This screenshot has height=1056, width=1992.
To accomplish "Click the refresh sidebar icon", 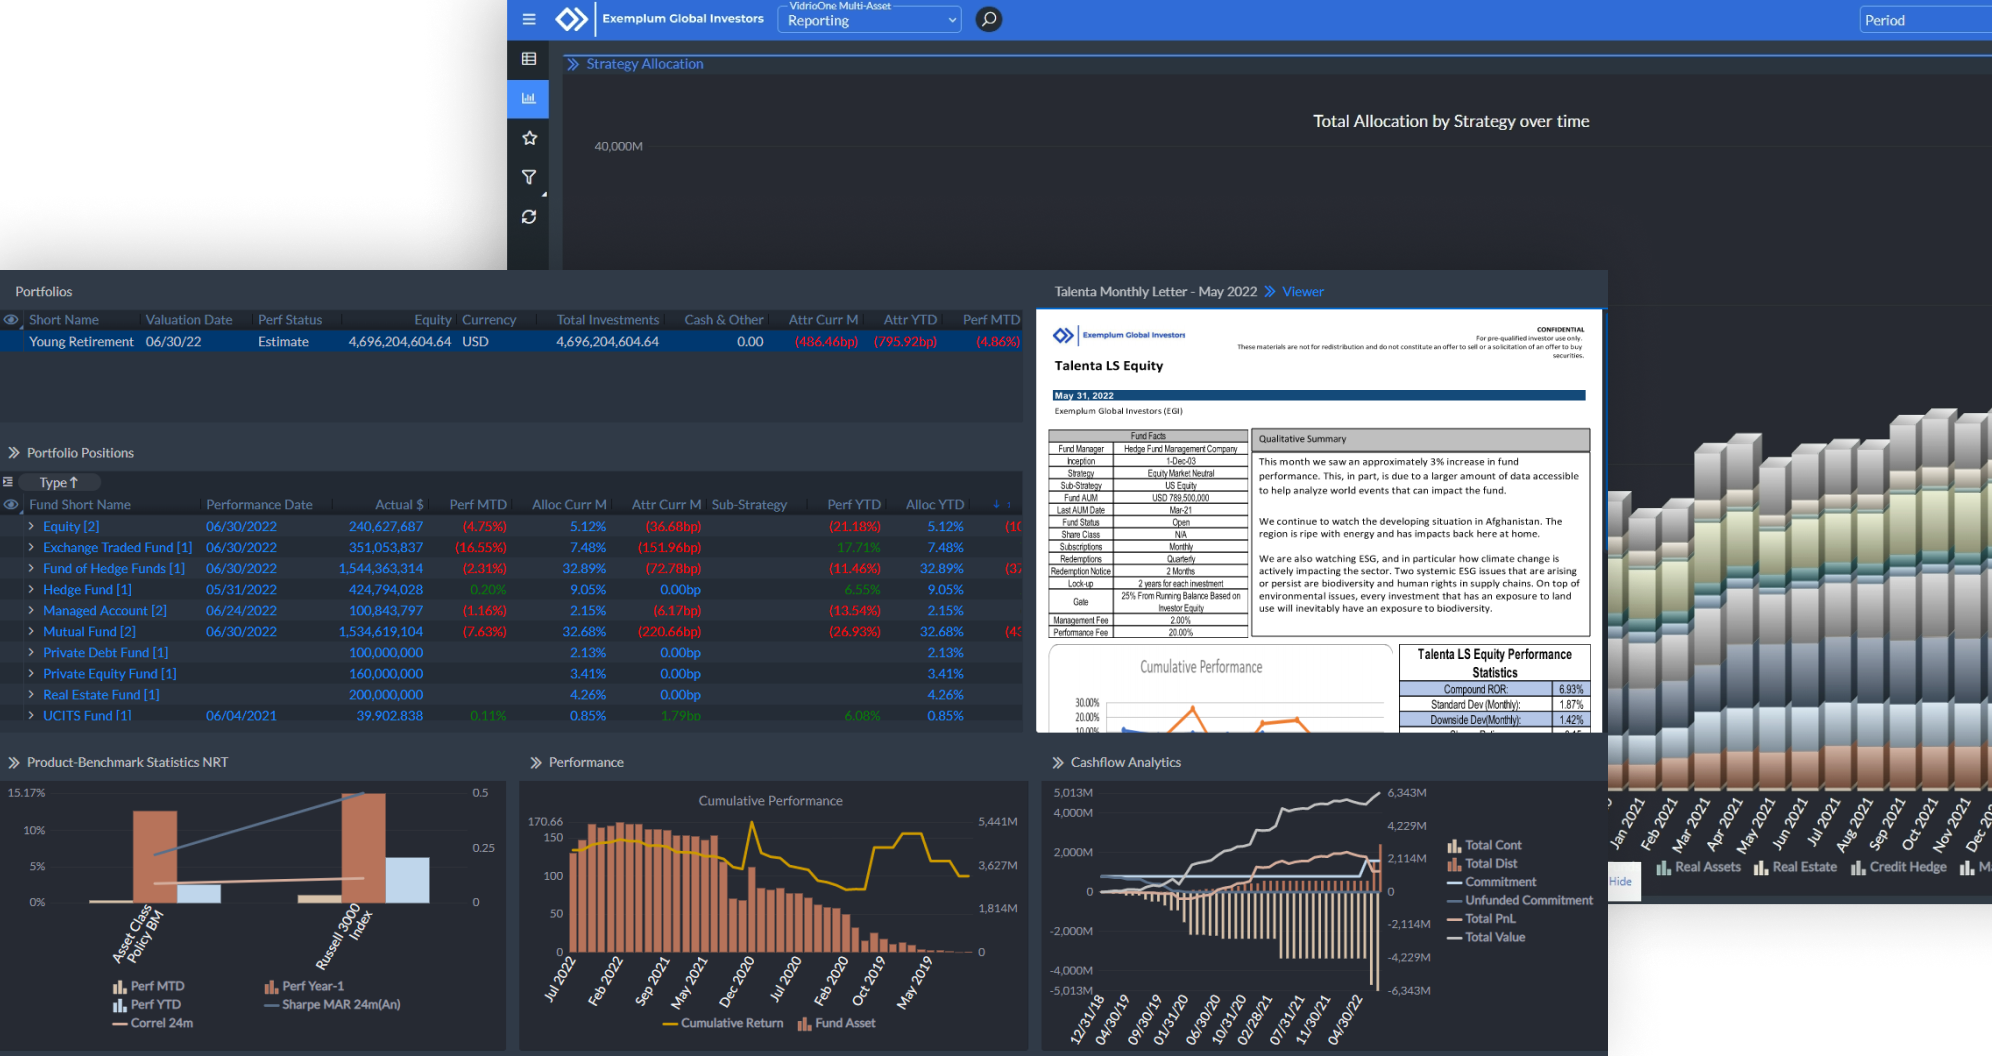I will (529, 216).
